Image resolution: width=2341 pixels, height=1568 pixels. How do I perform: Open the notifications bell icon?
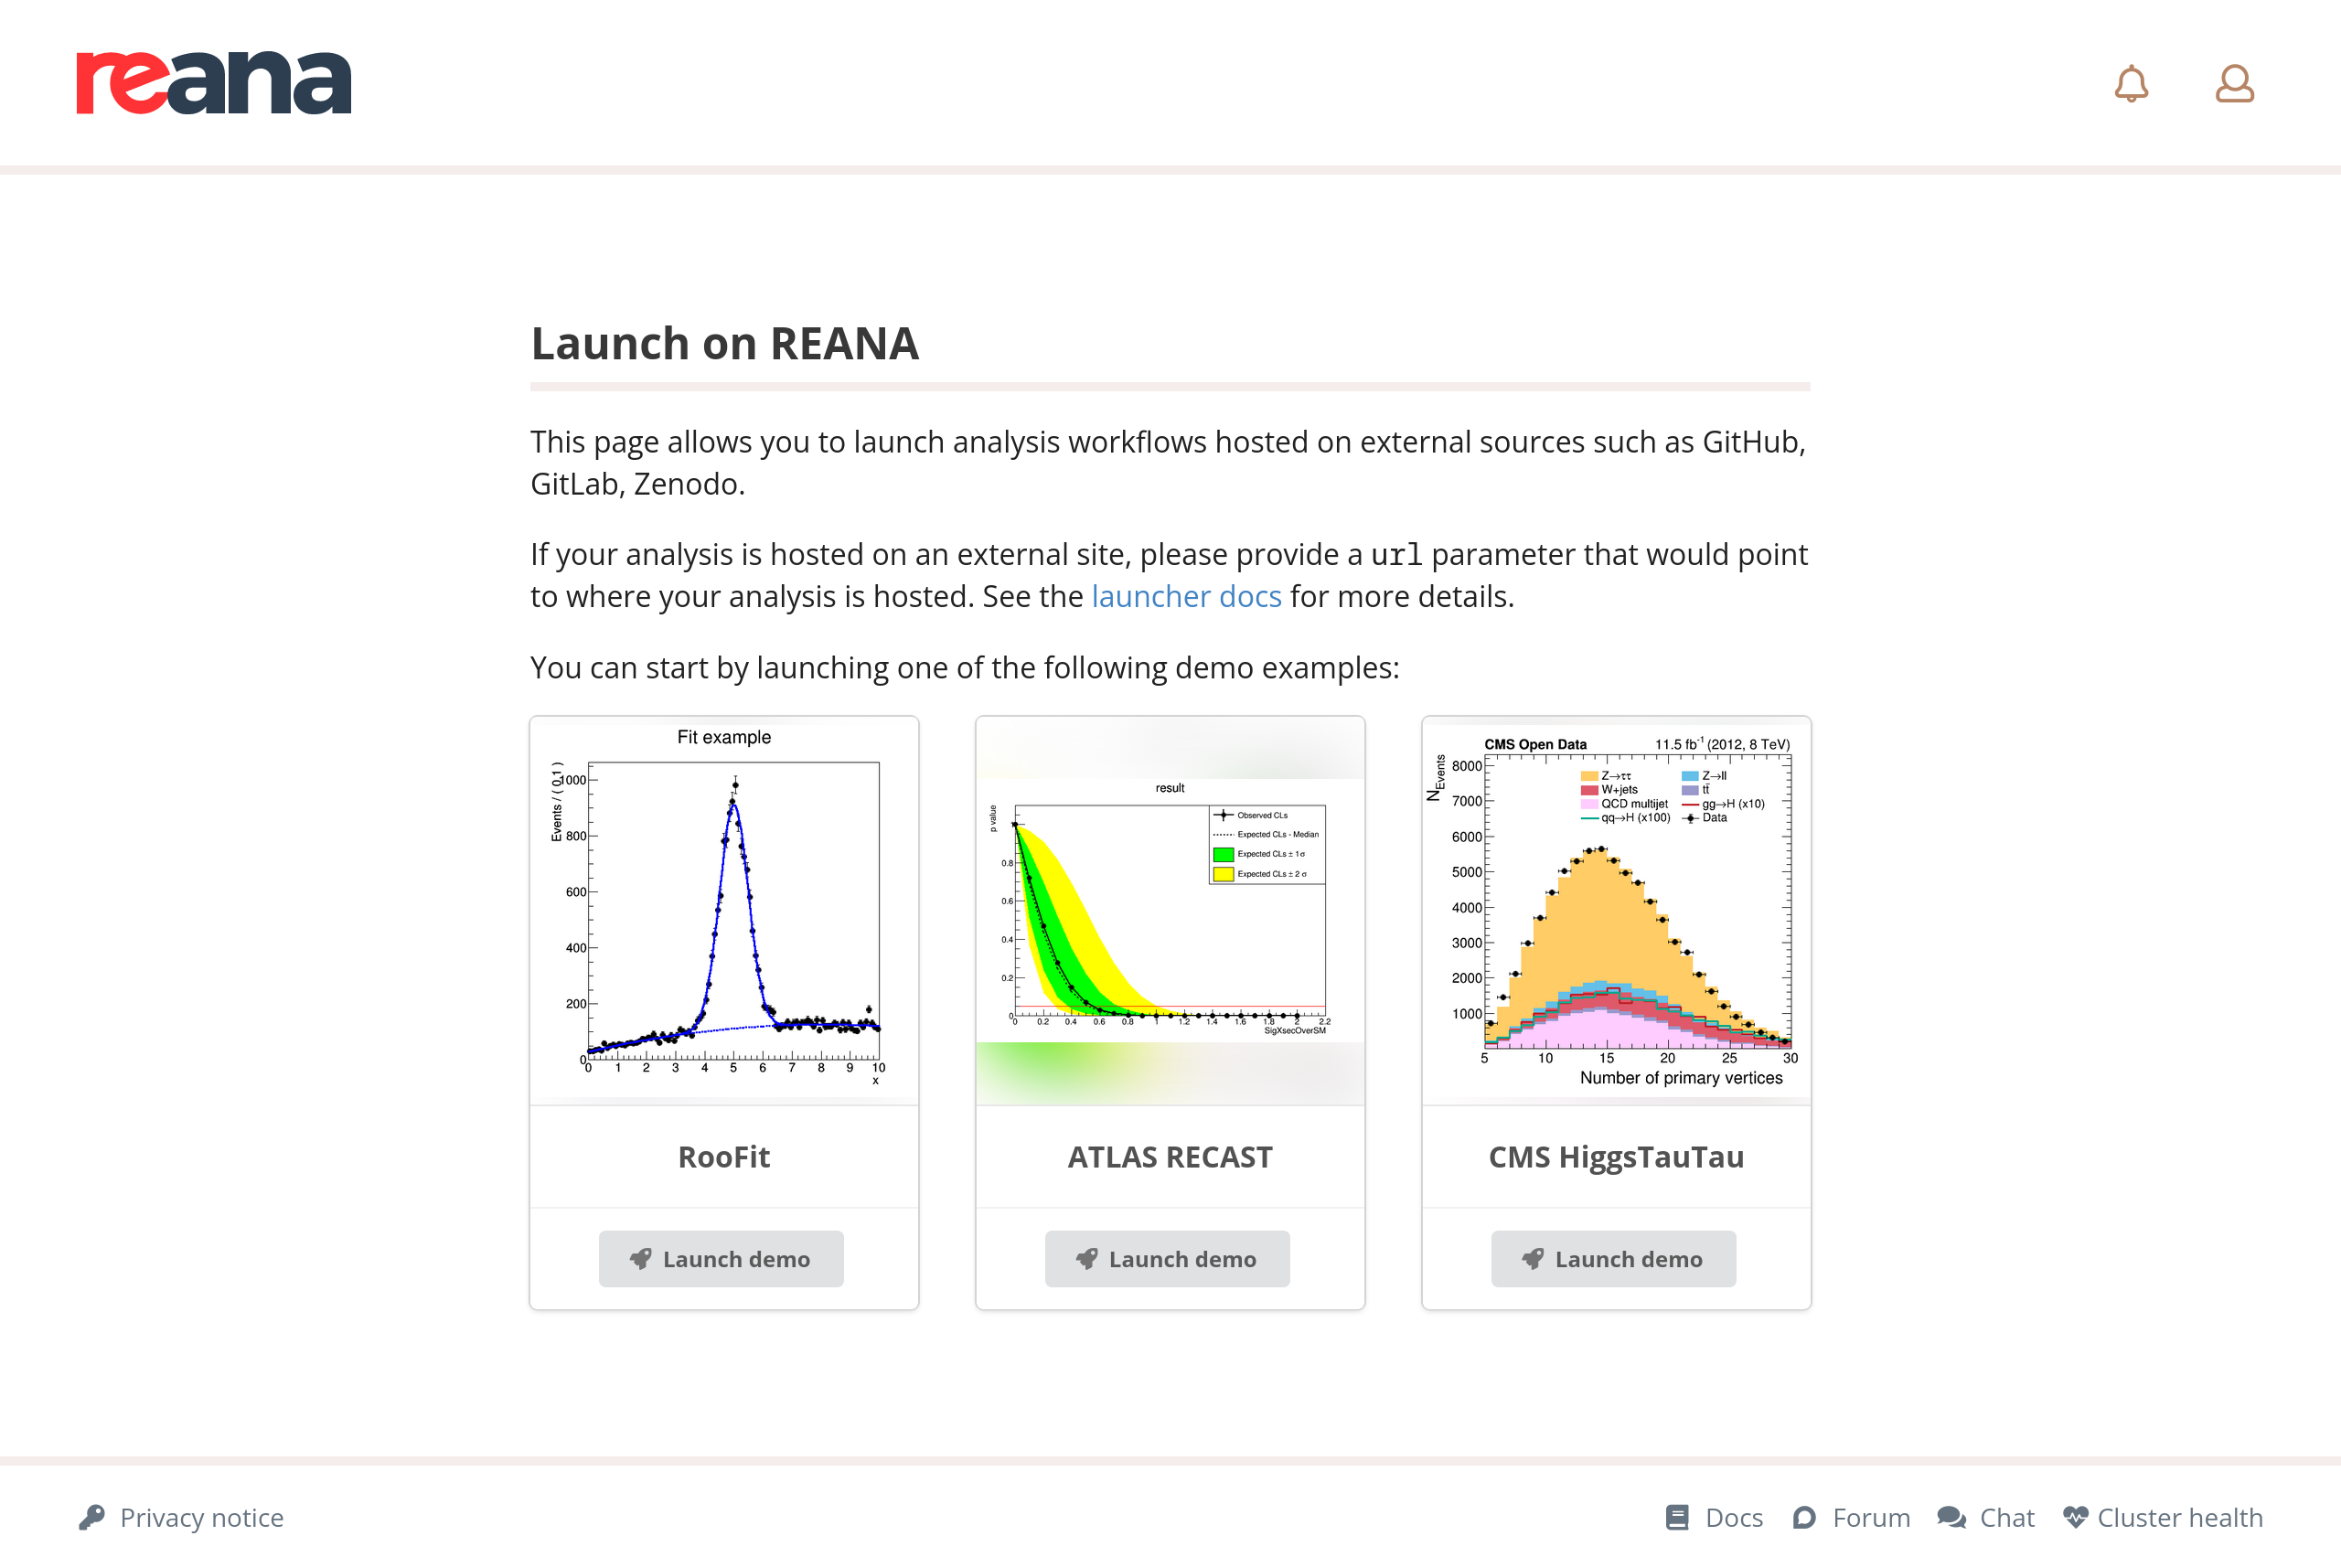(x=2131, y=84)
